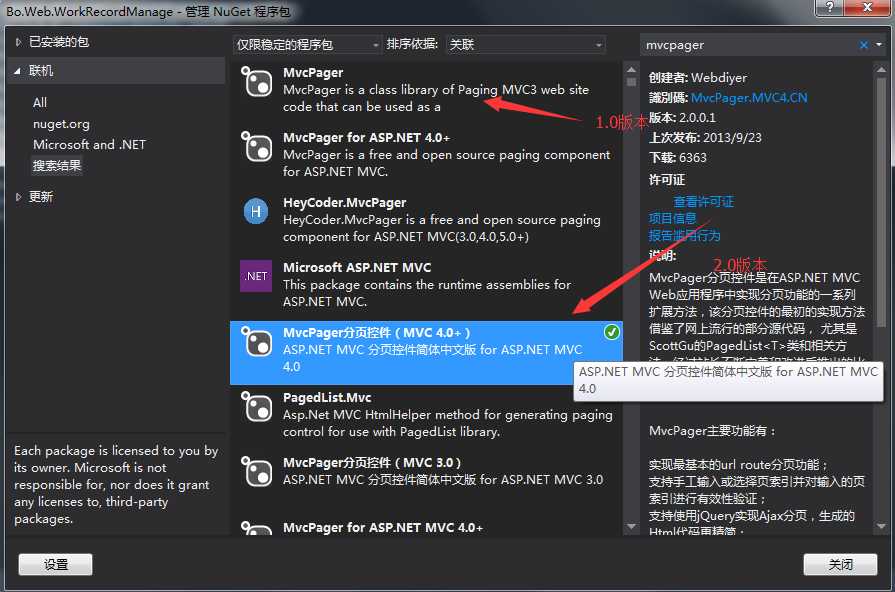The height and width of the screenshot is (592, 895).
Task: Select the All source under 联机
Action: pos(40,103)
